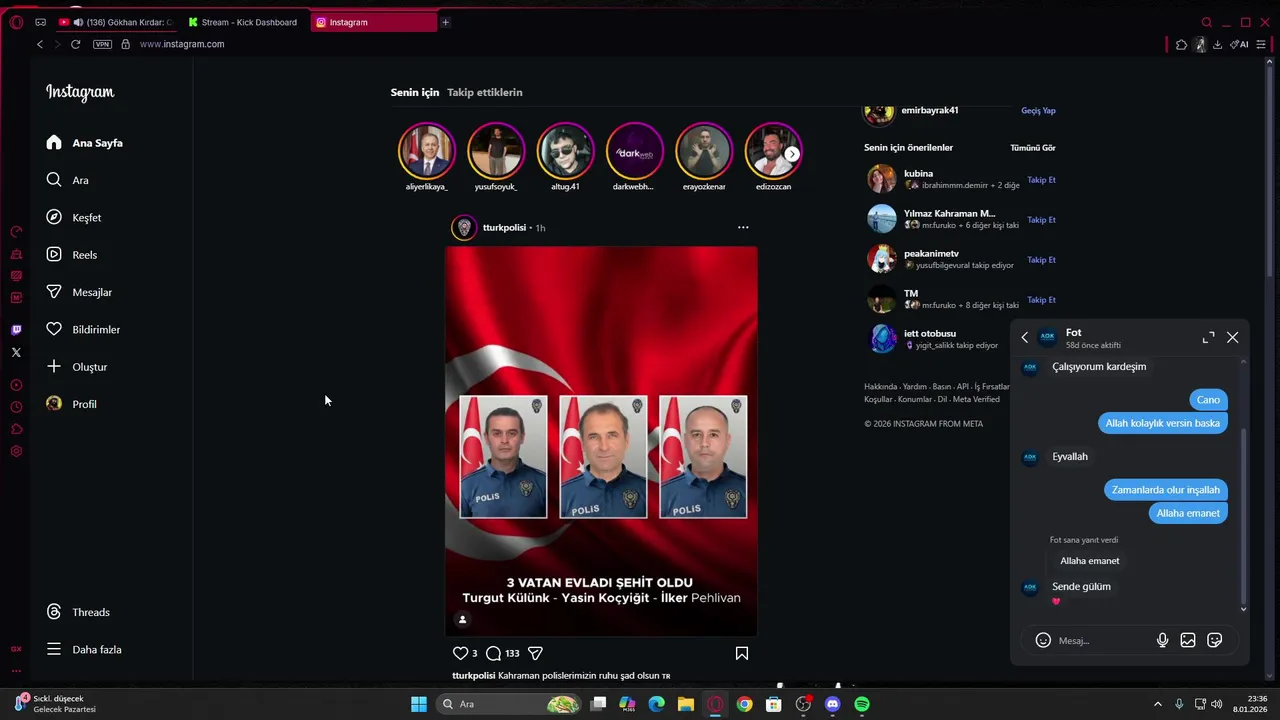This screenshot has height=720, width=1280.
Task: Open Discord from taskbar
Action: click(x=832, y=704)
